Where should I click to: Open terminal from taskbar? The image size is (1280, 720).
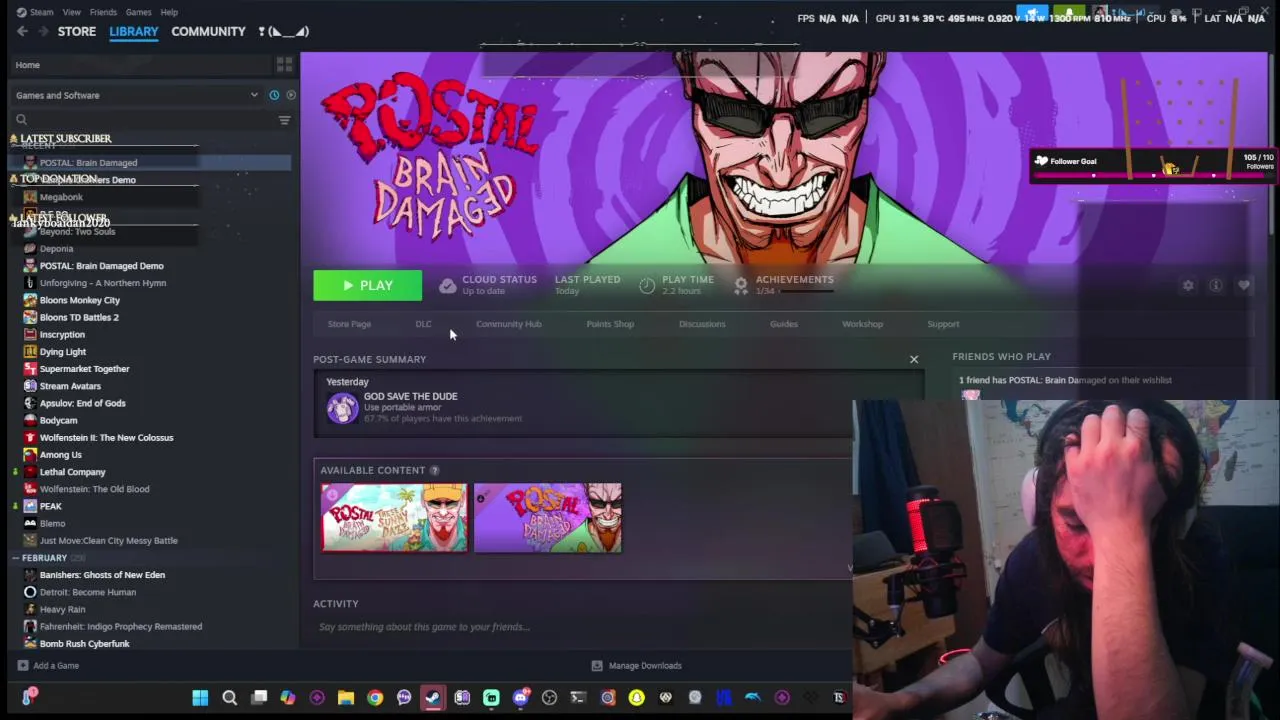tap(578, 698)
